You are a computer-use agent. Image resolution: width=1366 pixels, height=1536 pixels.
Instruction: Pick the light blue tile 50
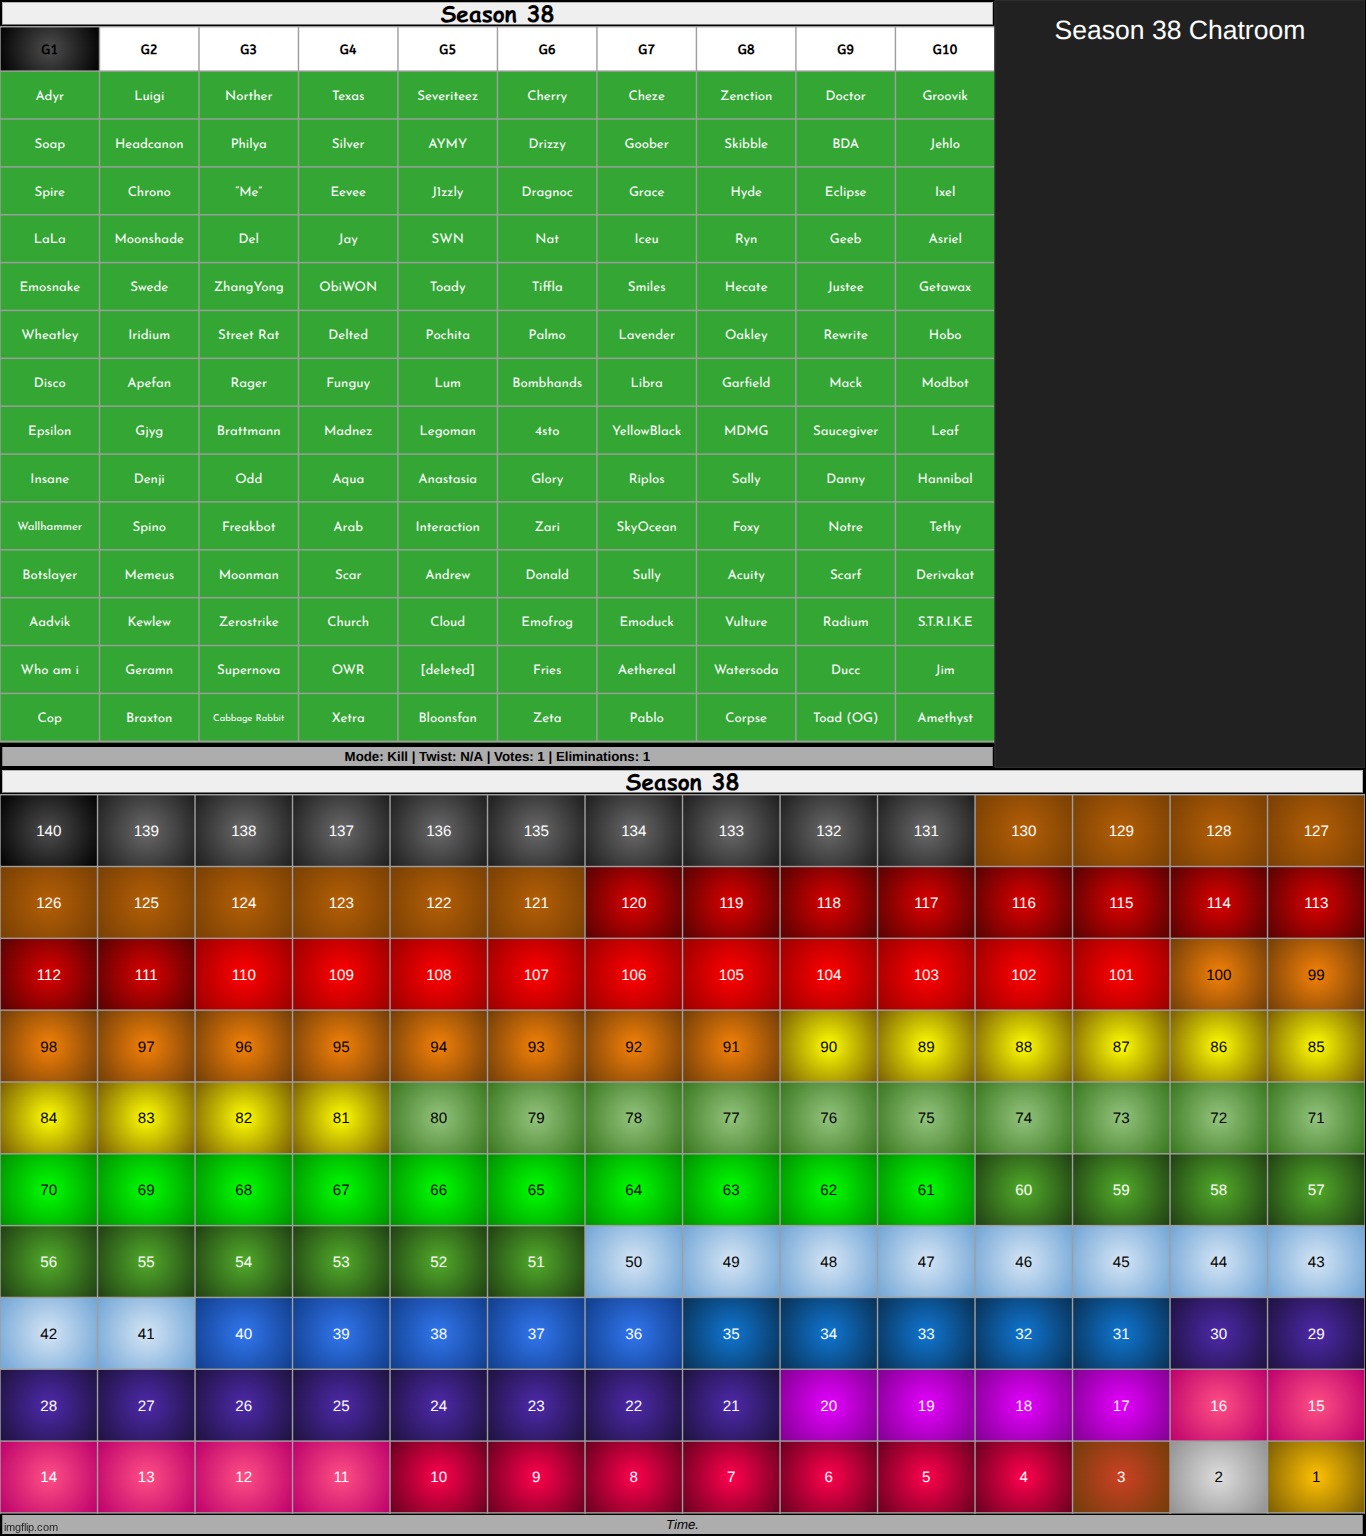(x=633, y=1262)
